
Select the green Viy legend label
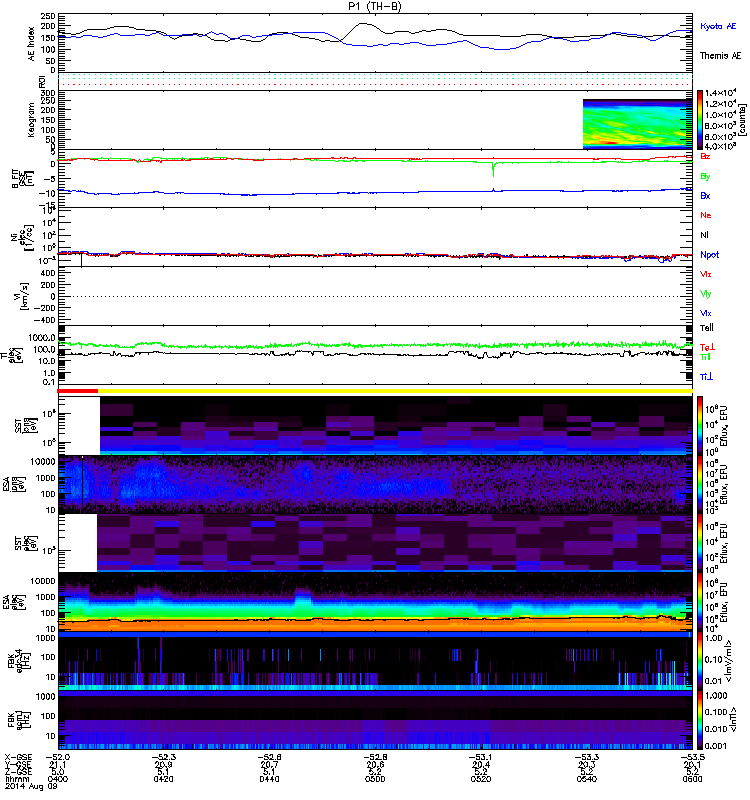(x=705, y=294)
